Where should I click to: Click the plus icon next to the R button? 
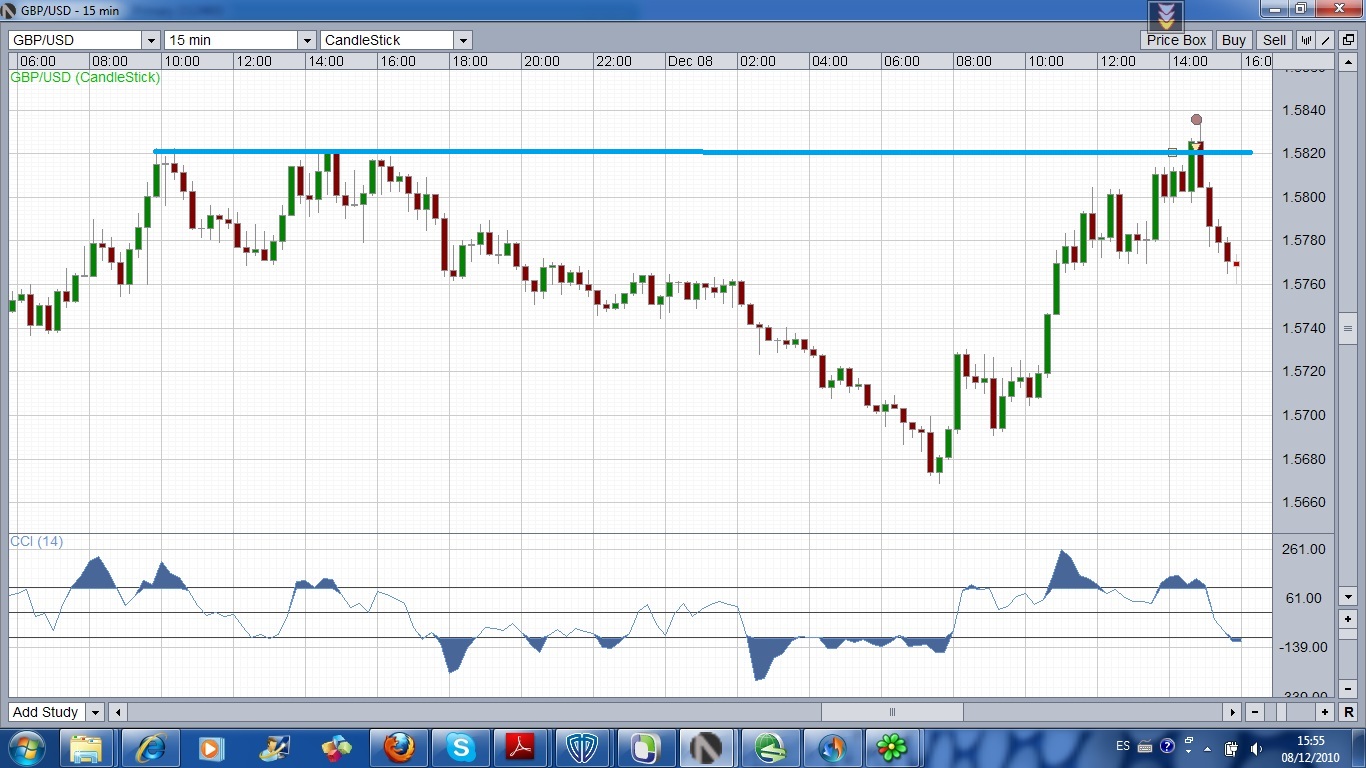point(1325,712)
